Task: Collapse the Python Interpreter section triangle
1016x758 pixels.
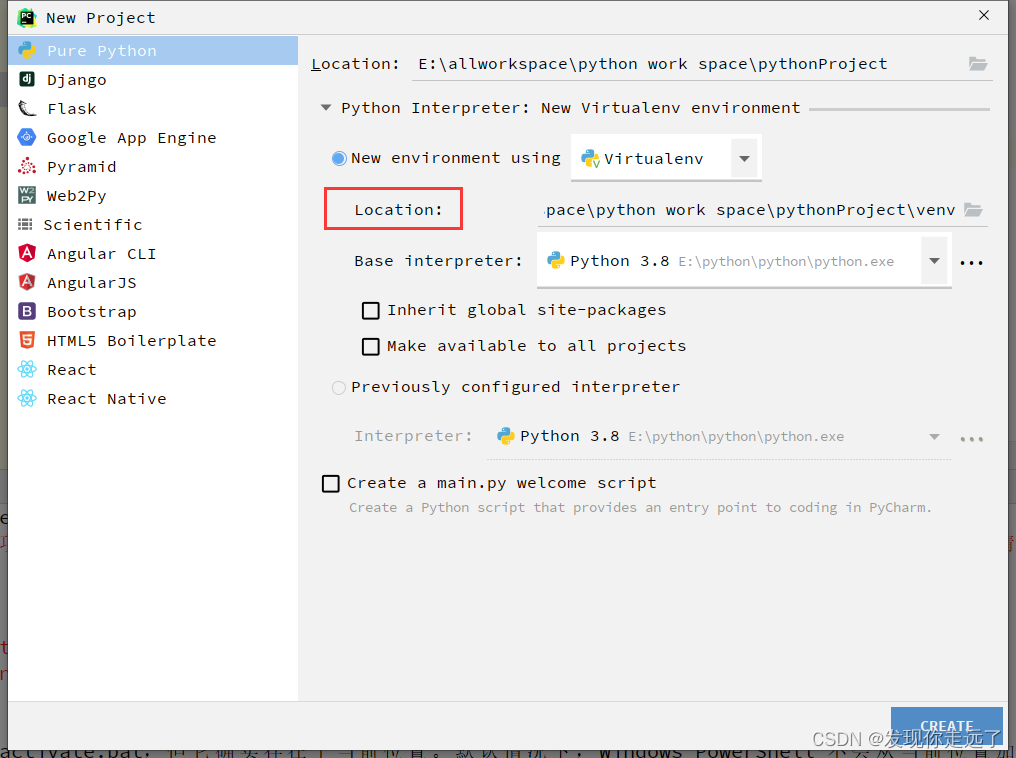Action: (326, 108)
